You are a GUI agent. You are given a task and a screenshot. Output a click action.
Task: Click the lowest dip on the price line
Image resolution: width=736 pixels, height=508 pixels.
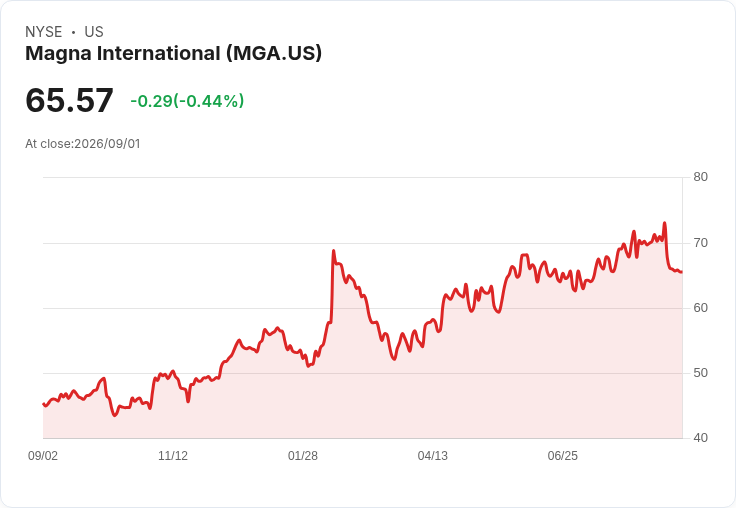tap(115, 416)
